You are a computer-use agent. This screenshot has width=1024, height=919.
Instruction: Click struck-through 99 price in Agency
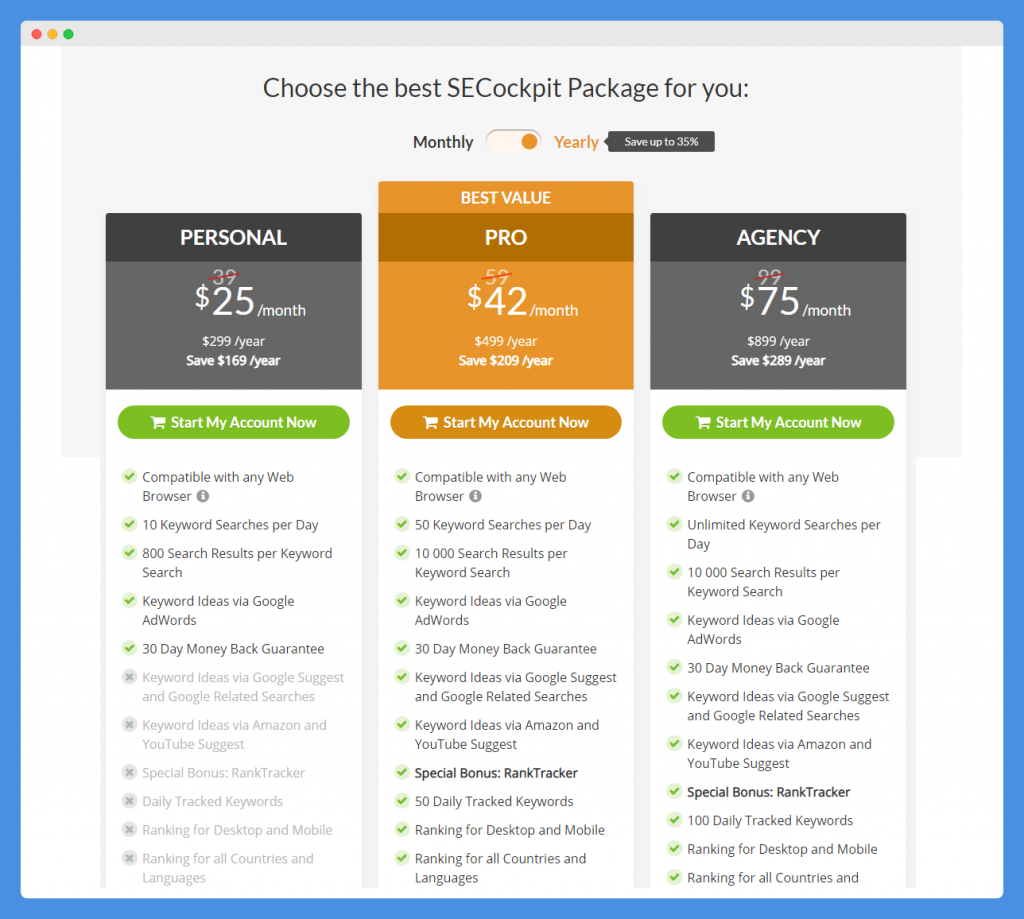point(769,276)
